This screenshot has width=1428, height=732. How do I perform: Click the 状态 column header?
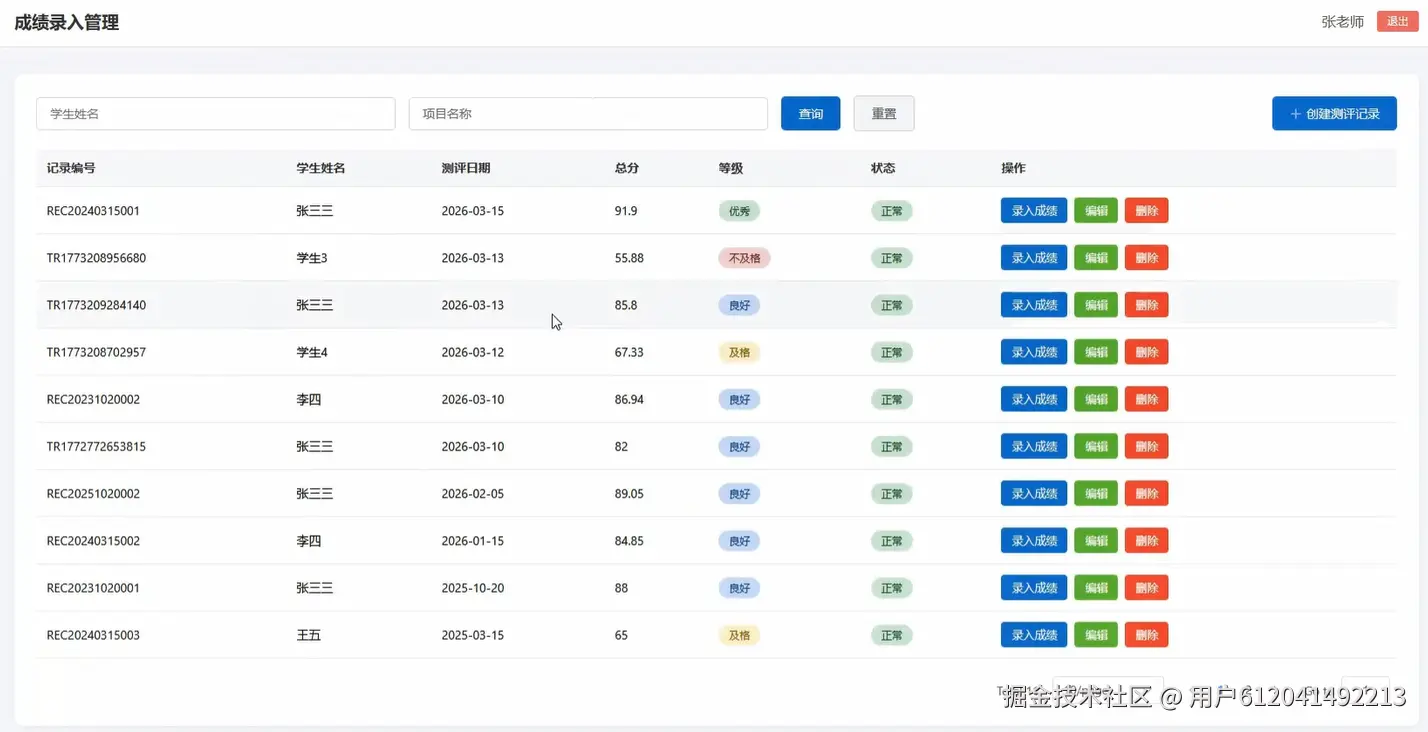(883, 168)
